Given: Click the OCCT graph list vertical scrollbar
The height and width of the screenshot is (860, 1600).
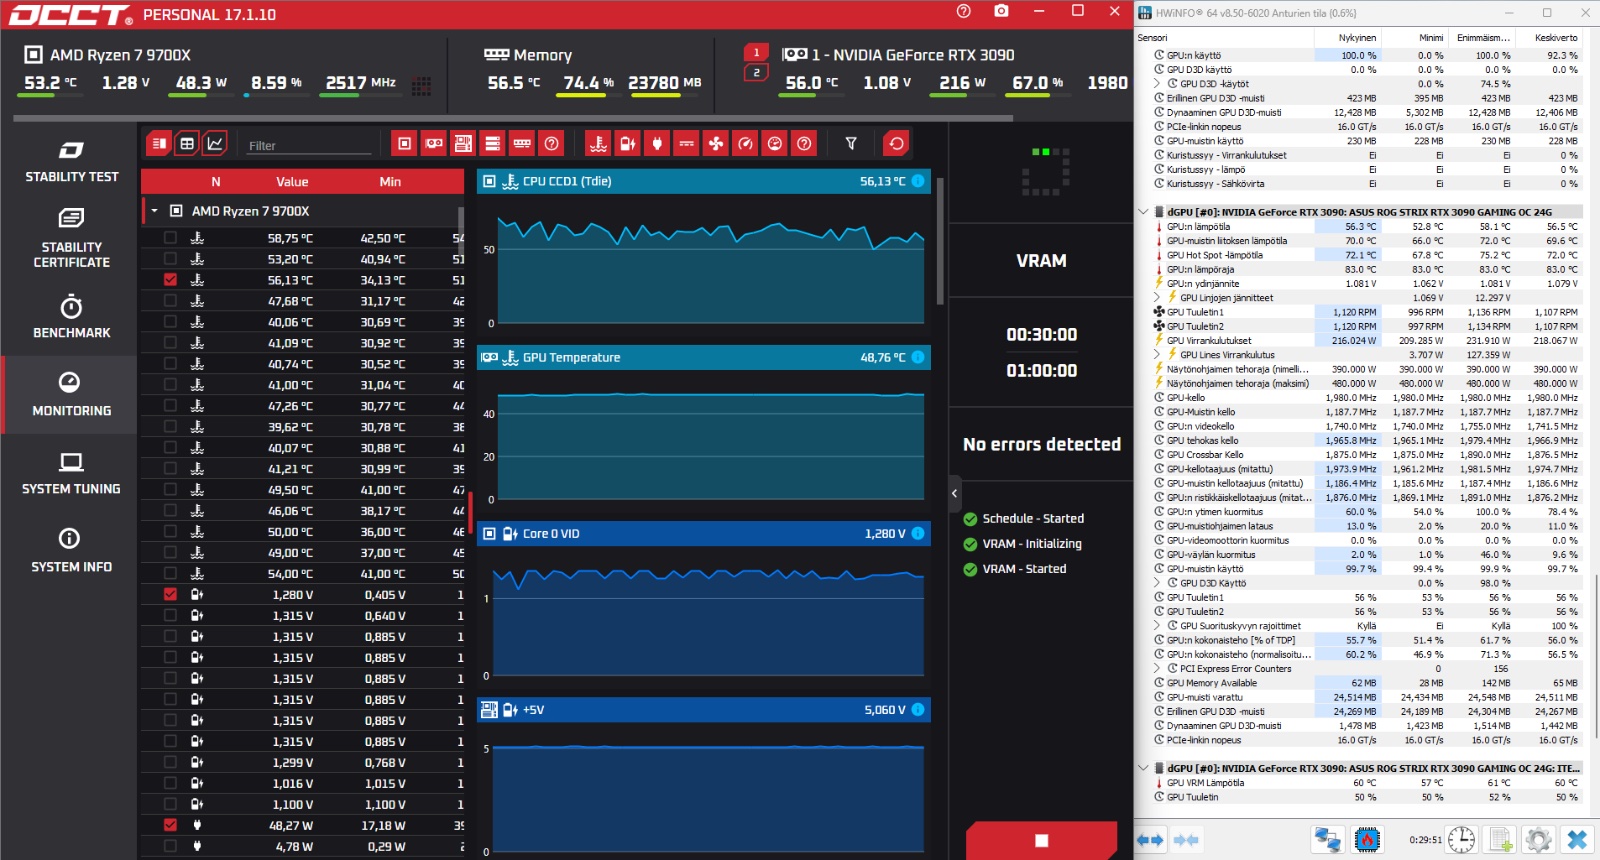Looking at the screenshot, I should click(x=940, y=240).
